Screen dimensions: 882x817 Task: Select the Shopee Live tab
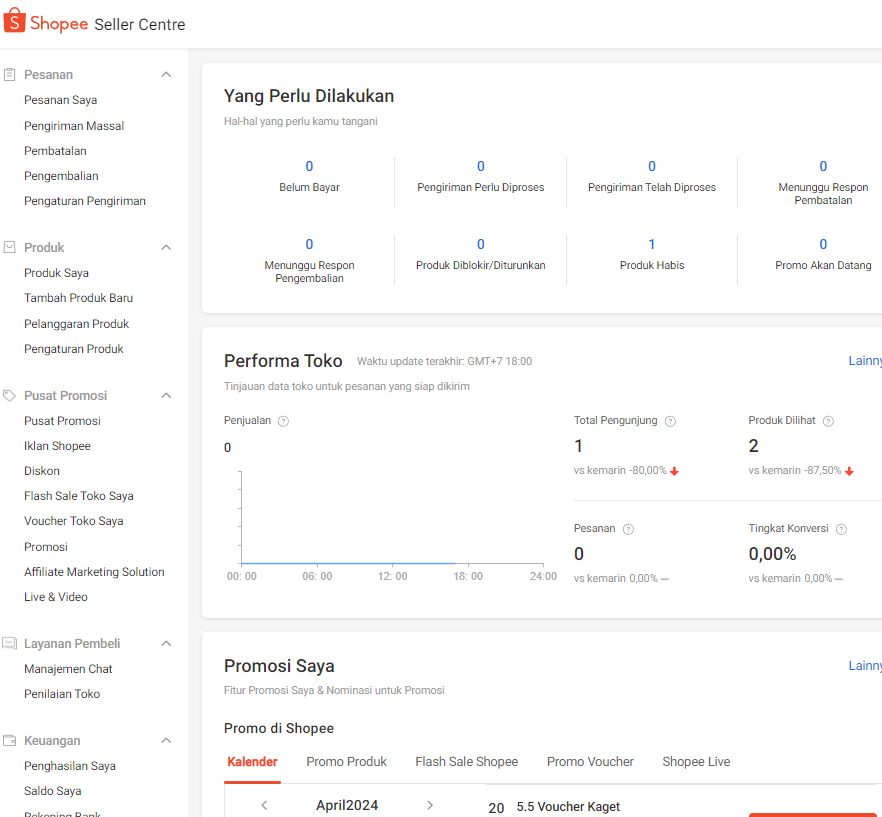tap(696, 761)
